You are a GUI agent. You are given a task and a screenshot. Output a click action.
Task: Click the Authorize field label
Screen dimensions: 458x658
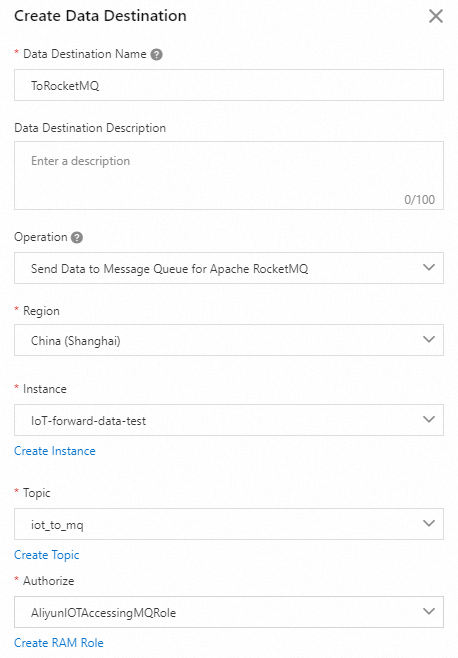point(48,581)
